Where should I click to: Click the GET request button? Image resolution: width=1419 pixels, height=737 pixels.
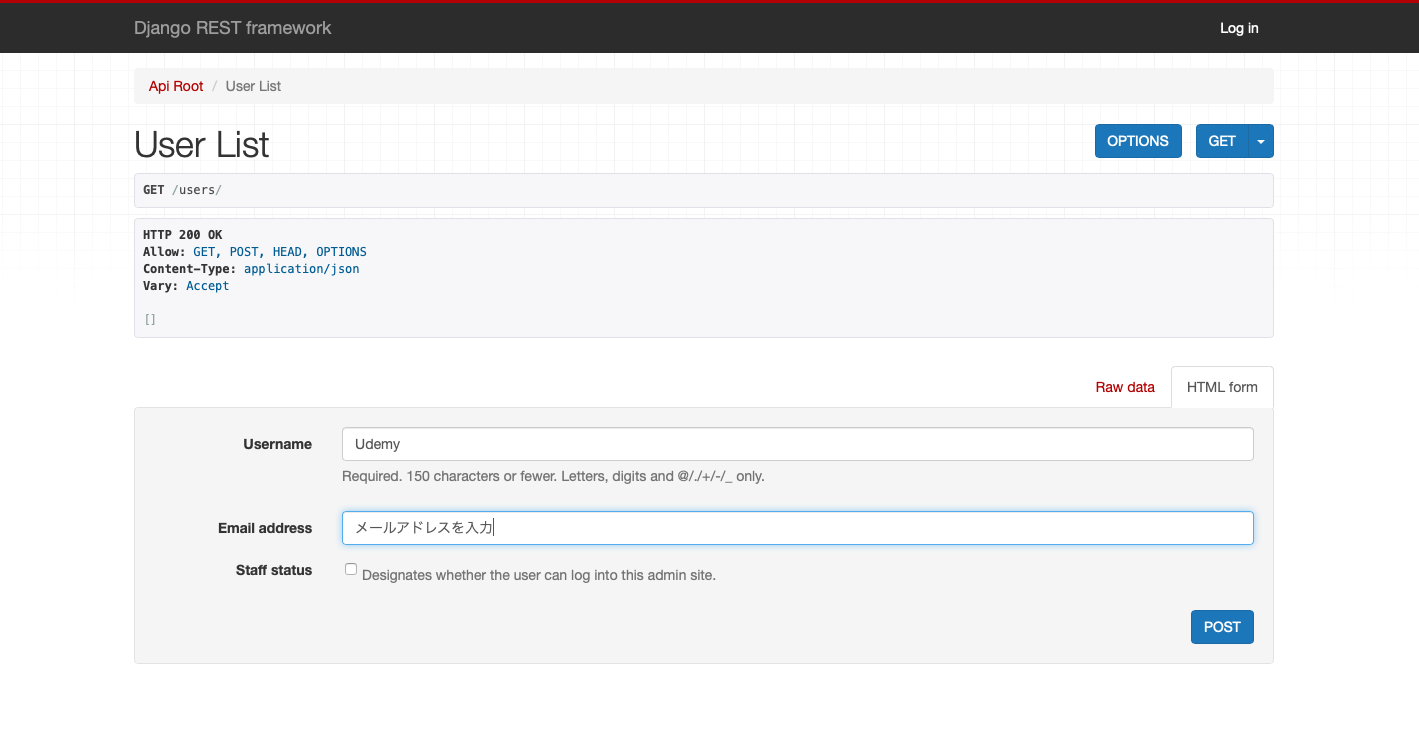pyautogui.click(x=1221, y=140)
